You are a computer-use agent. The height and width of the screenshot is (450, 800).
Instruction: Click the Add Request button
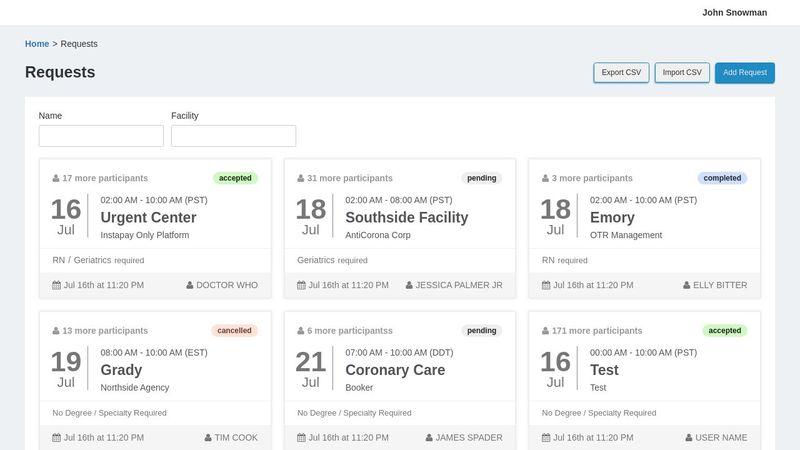744,73
